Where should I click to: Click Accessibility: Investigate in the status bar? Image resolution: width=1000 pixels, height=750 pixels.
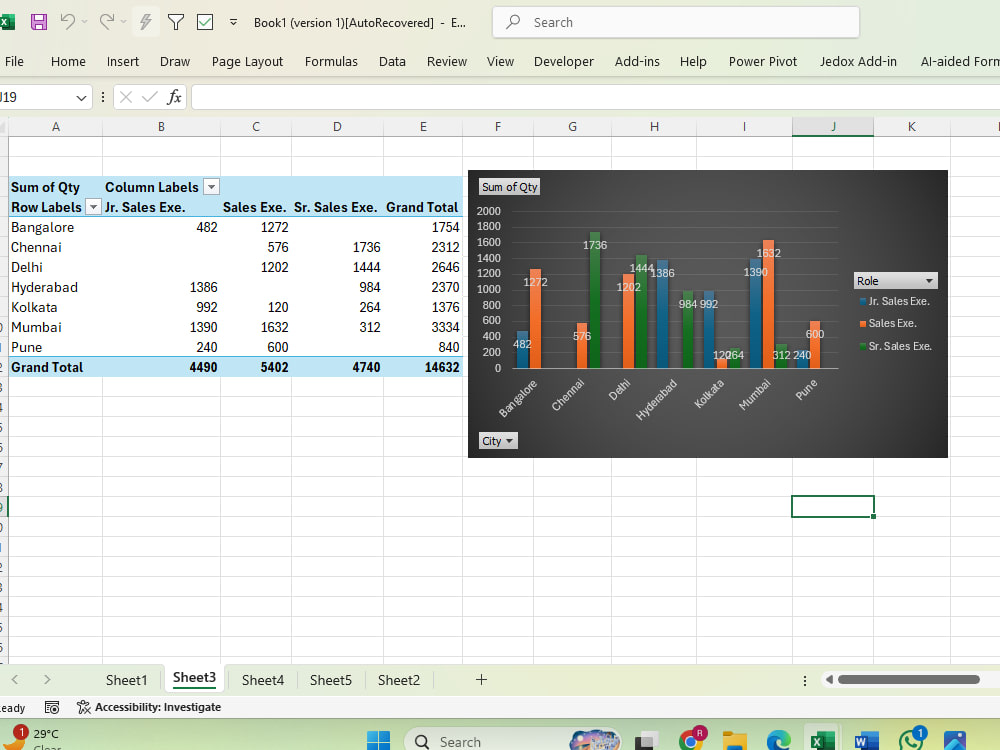click(x=149, y=707)
